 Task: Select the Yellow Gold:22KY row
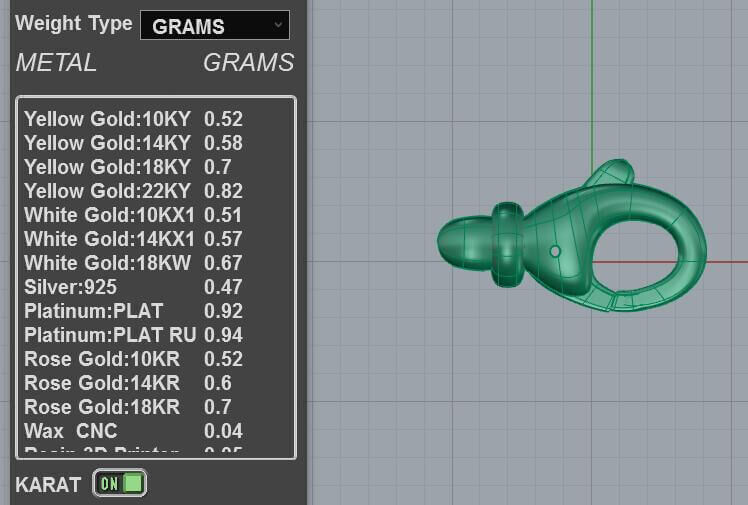pos(134,191)
